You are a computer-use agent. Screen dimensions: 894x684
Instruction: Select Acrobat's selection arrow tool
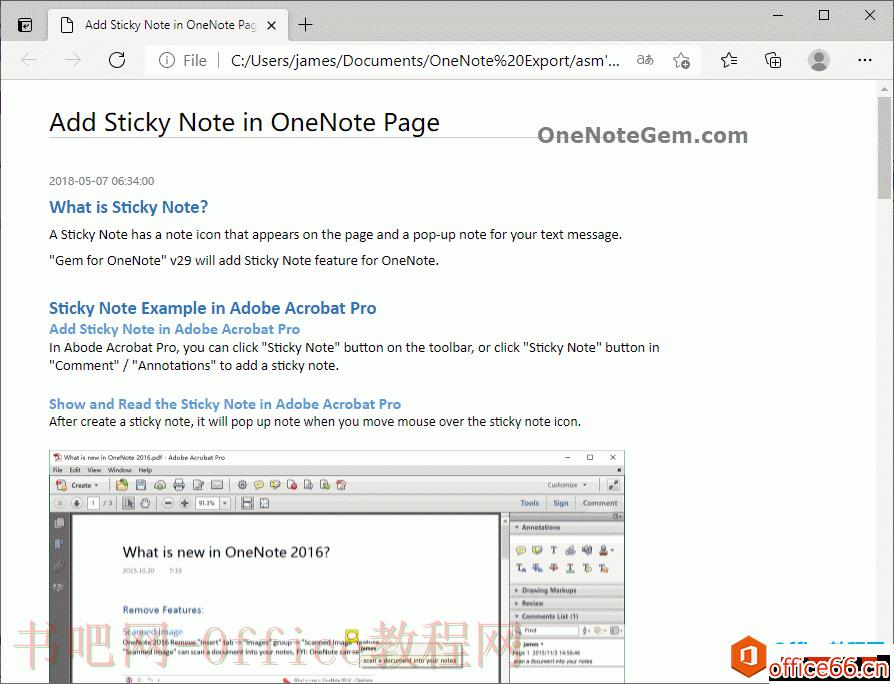tap(128, 503)
